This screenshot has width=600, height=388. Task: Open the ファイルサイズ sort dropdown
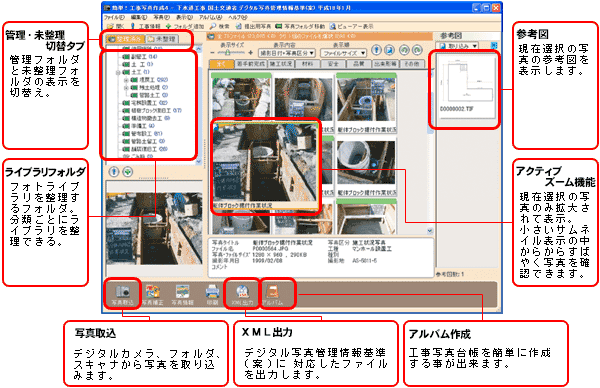pos(343,53)
